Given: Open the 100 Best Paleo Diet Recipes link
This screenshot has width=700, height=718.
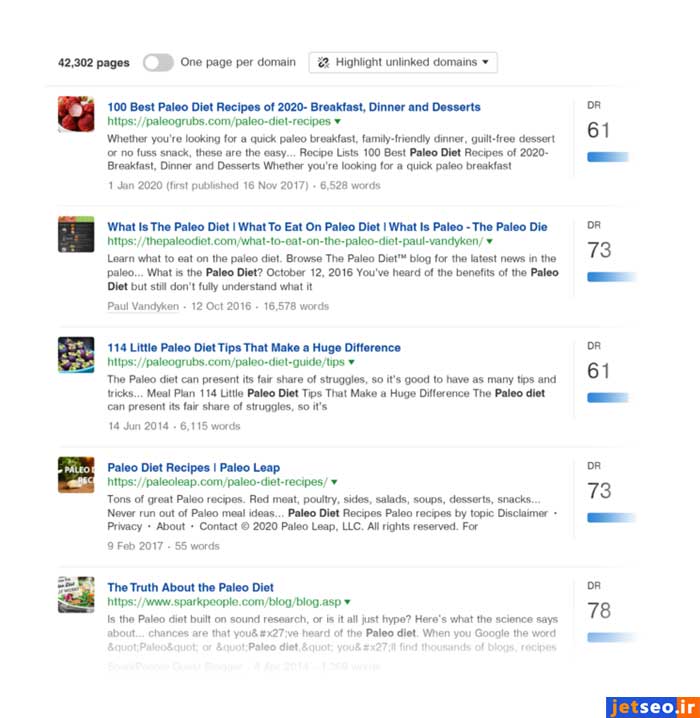Looking at the screenshot, I should [293, 107].
